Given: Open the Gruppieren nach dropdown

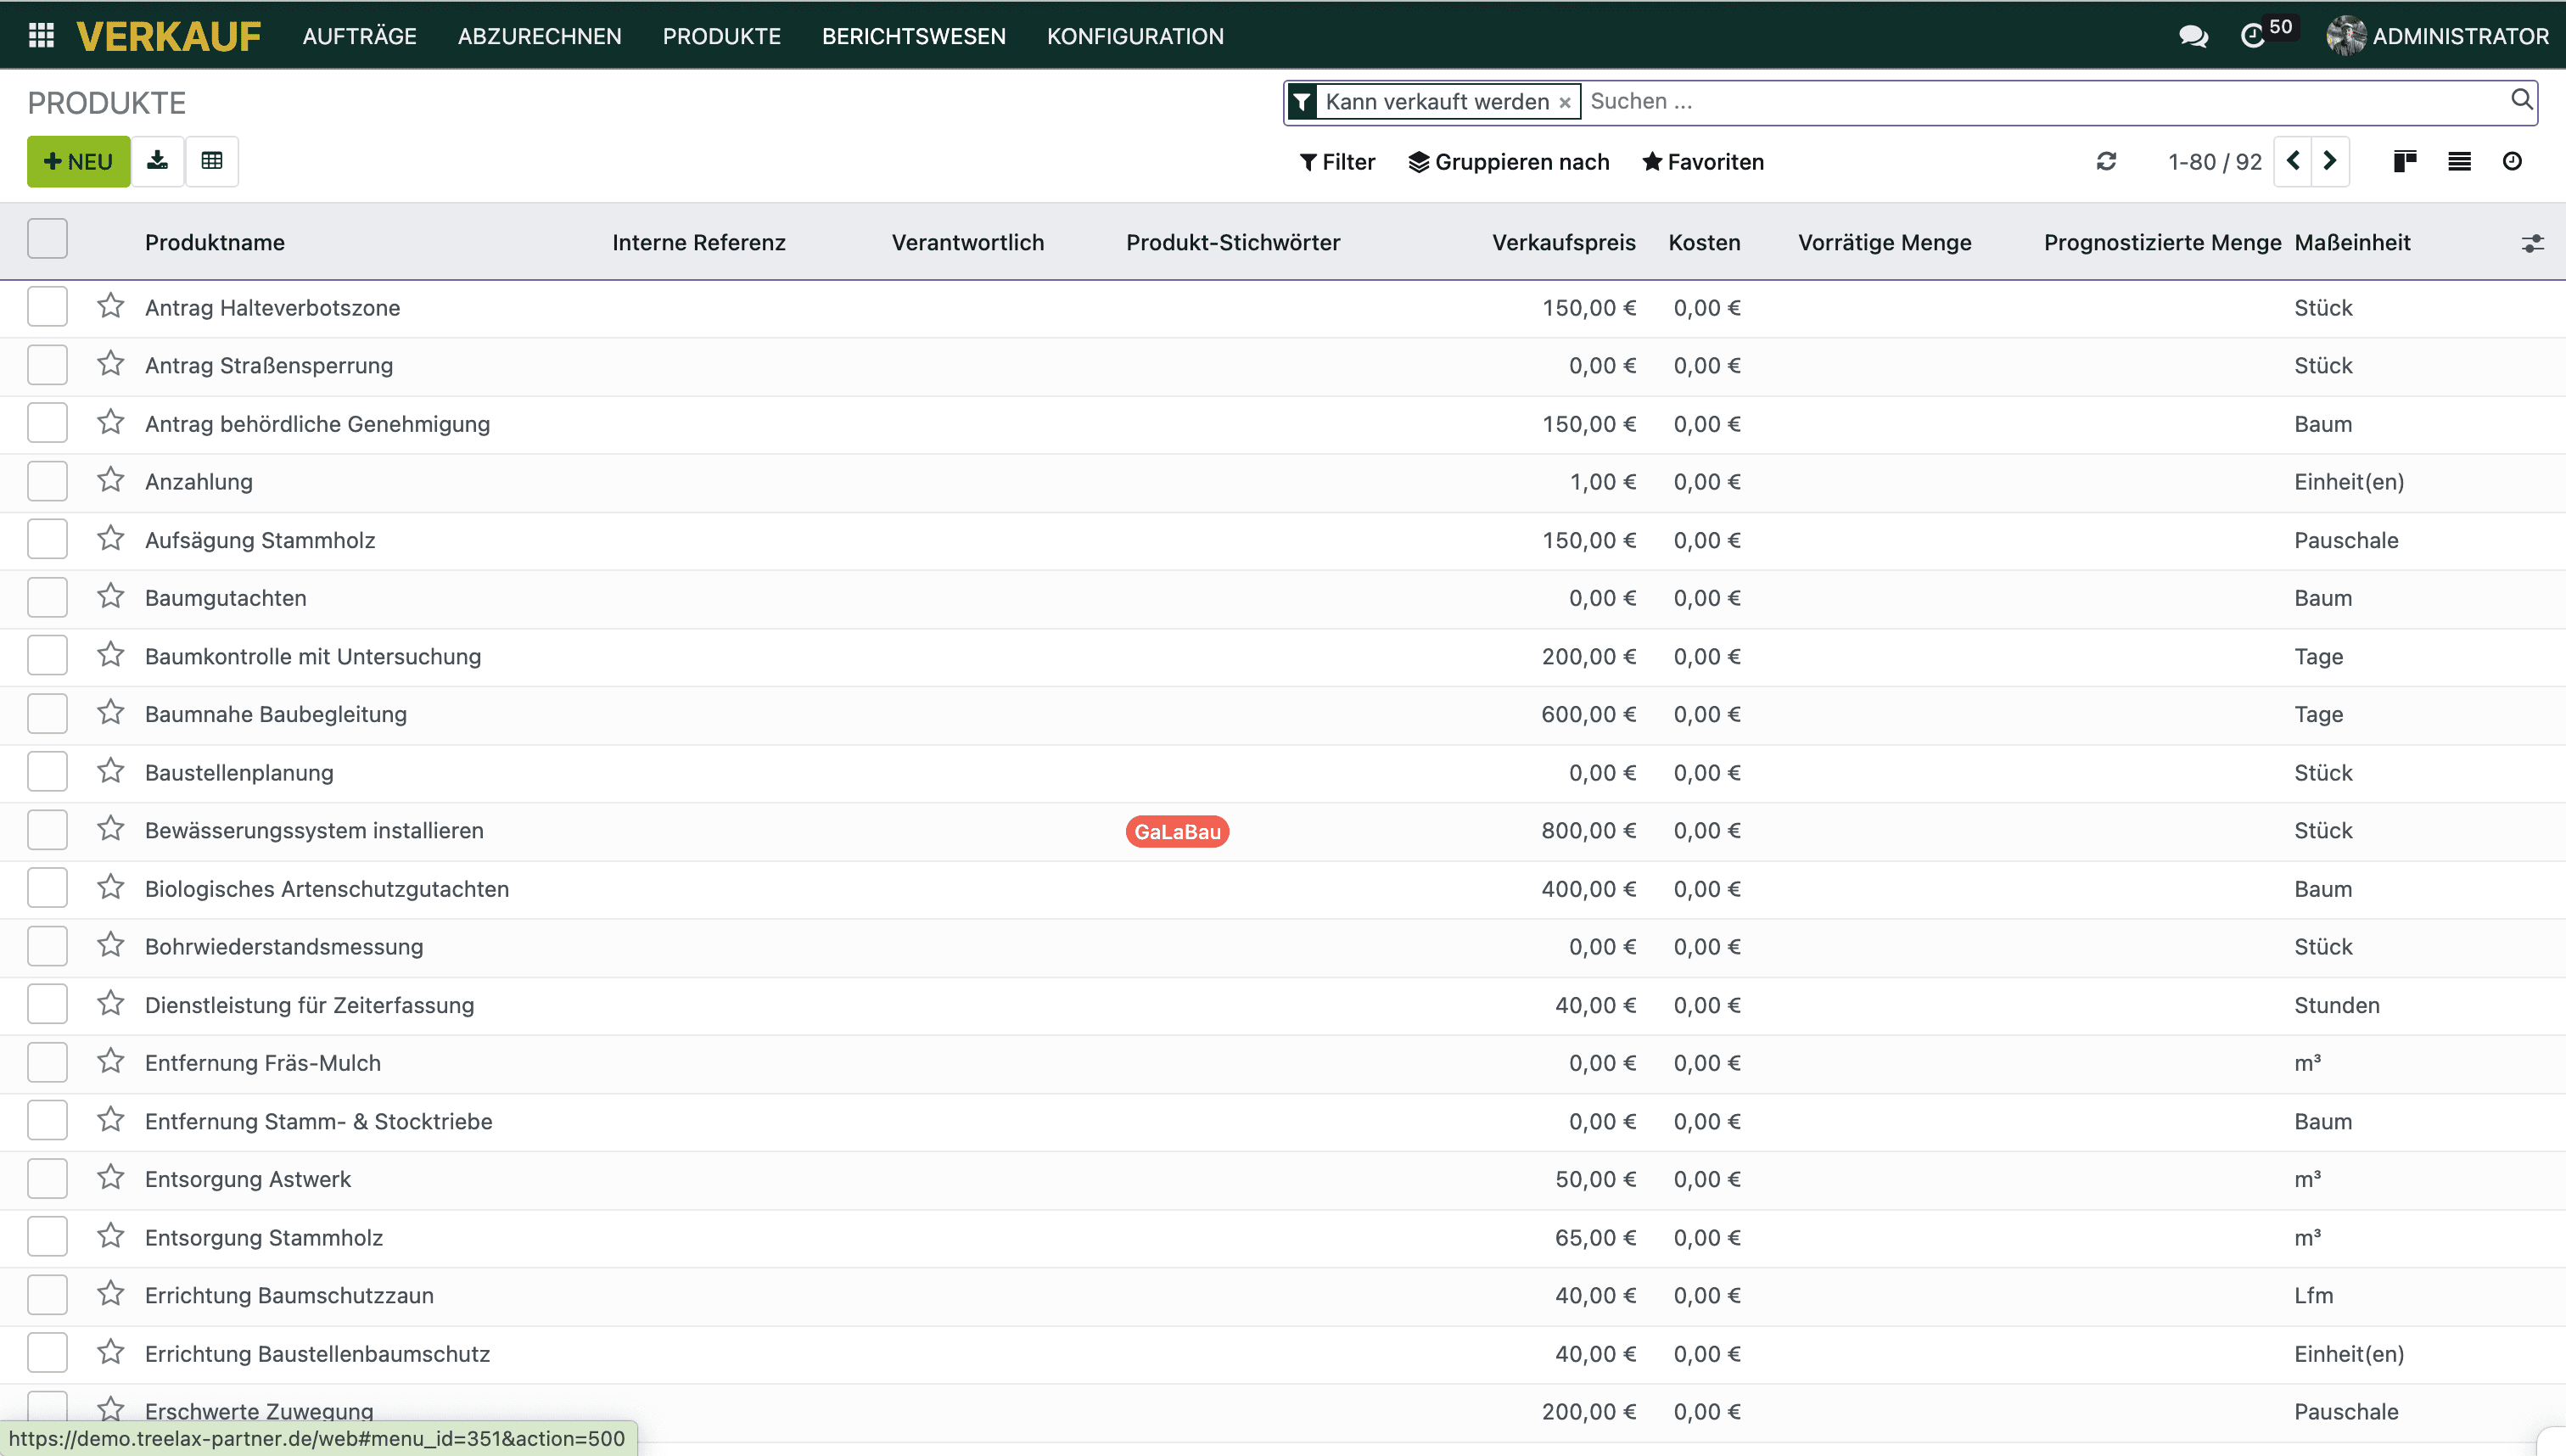Looking at the screenshot, I should point(1509,162).
